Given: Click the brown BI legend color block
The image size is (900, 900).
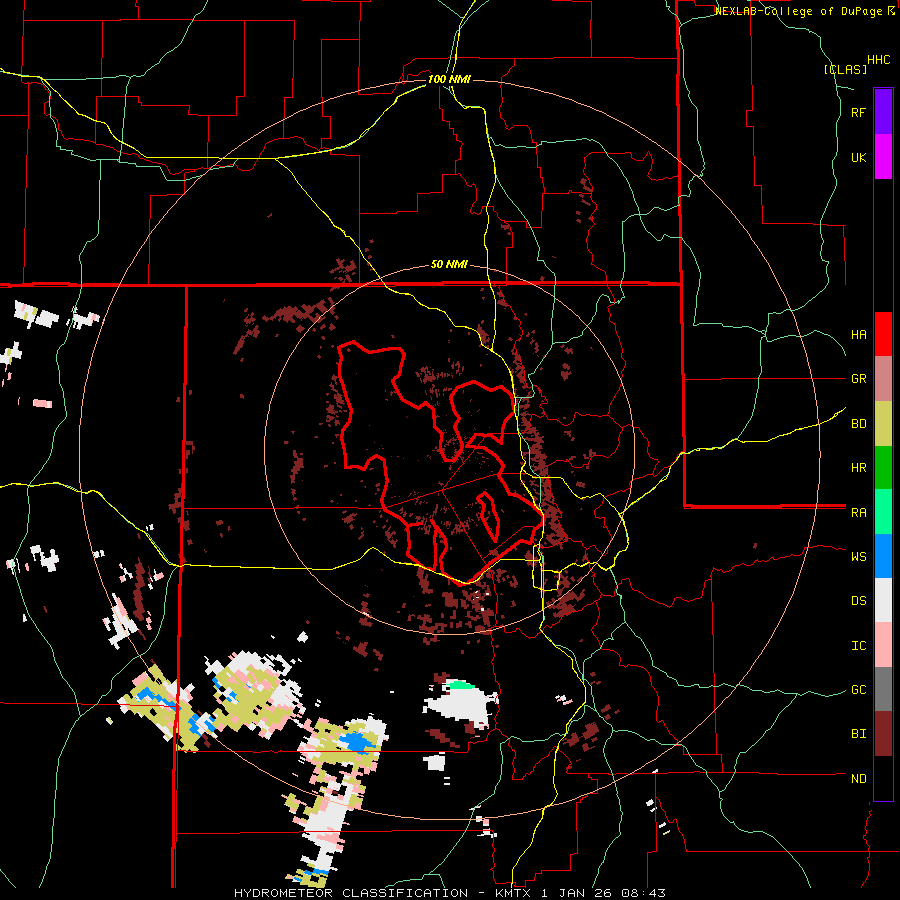Looking at the screenshot, I should tap(883, 734).
